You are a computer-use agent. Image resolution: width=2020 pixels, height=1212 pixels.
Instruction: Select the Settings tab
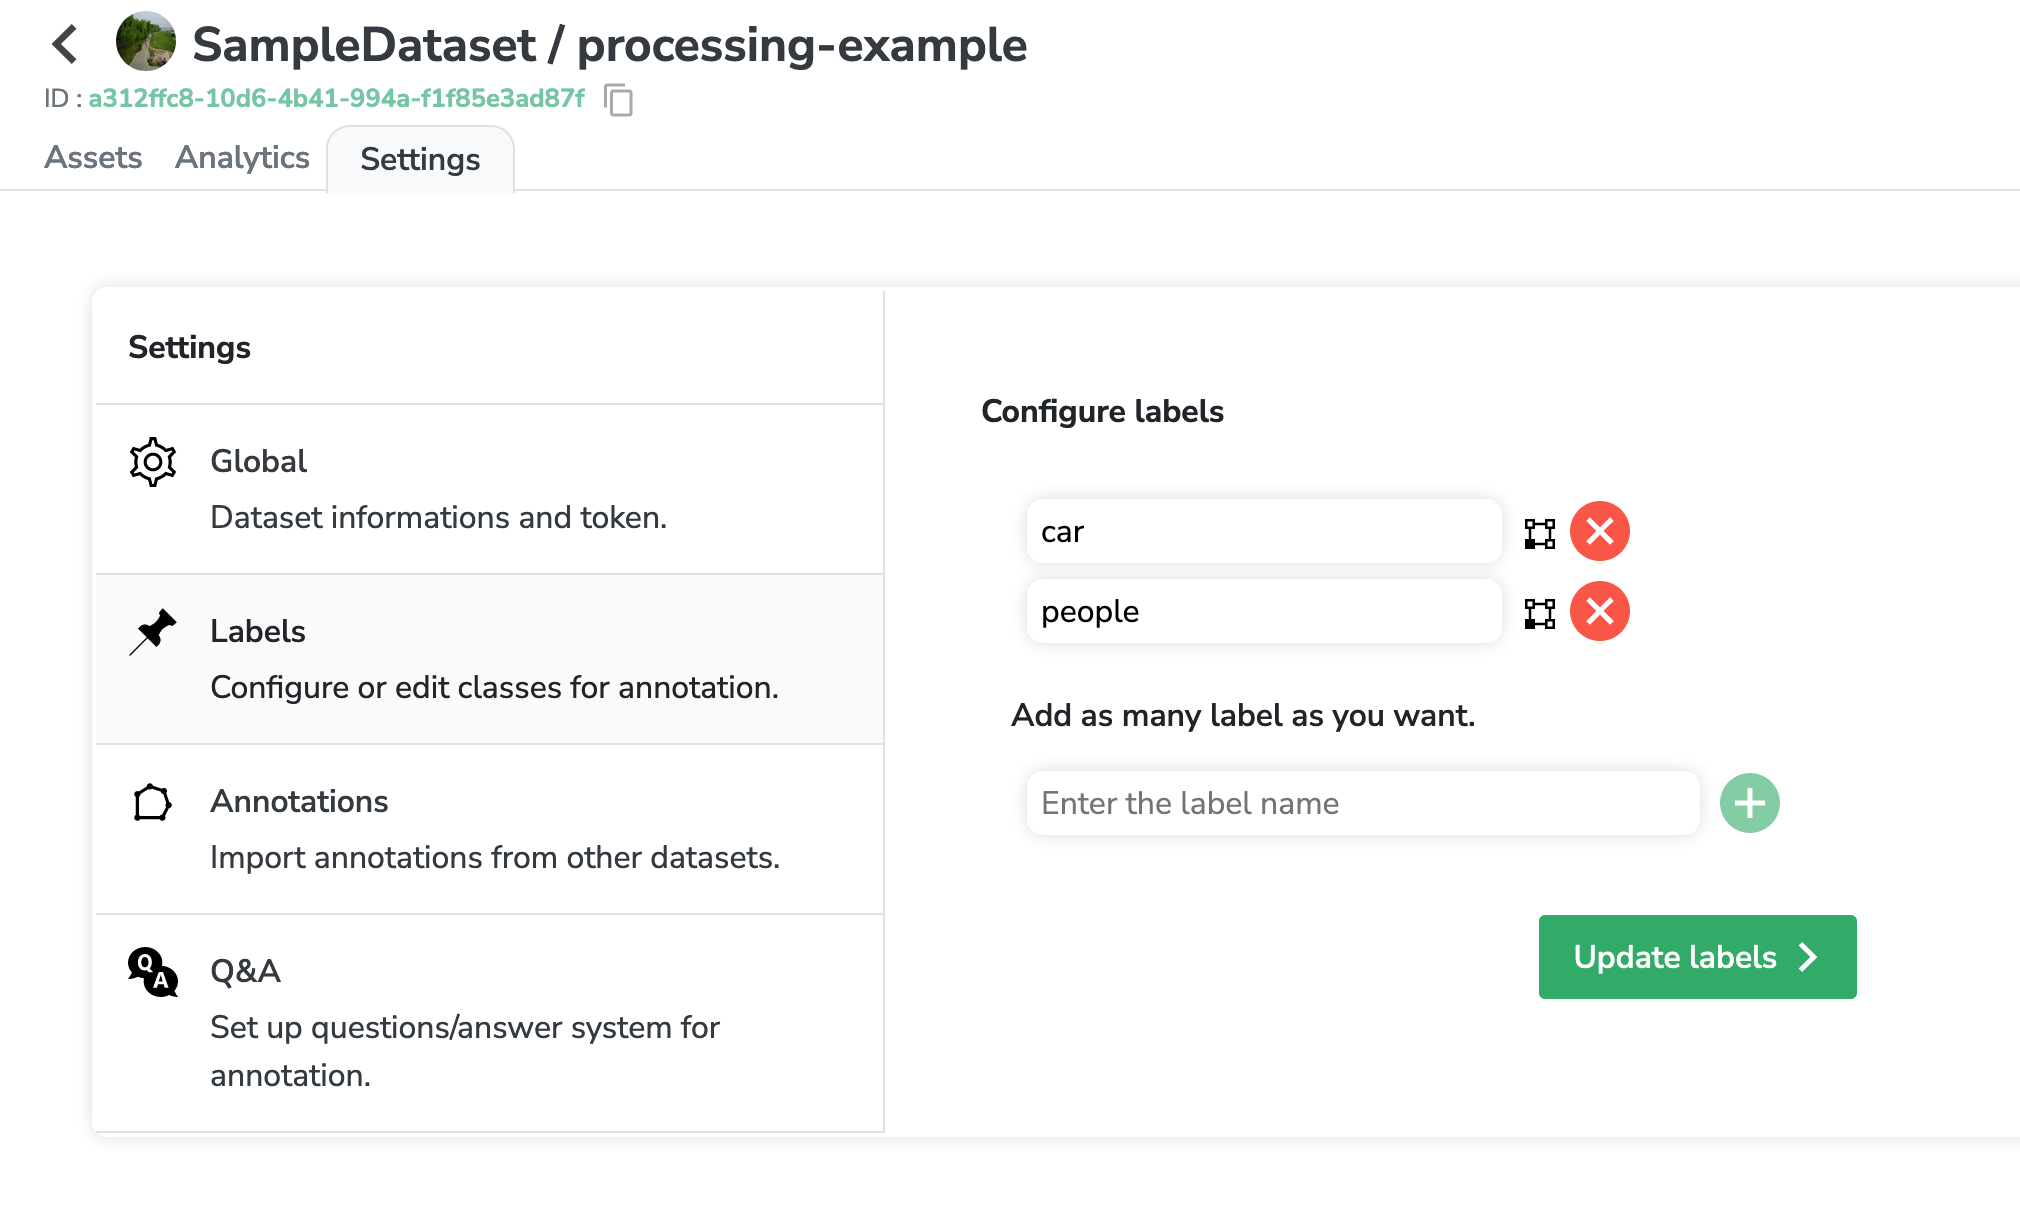[420, 160]
